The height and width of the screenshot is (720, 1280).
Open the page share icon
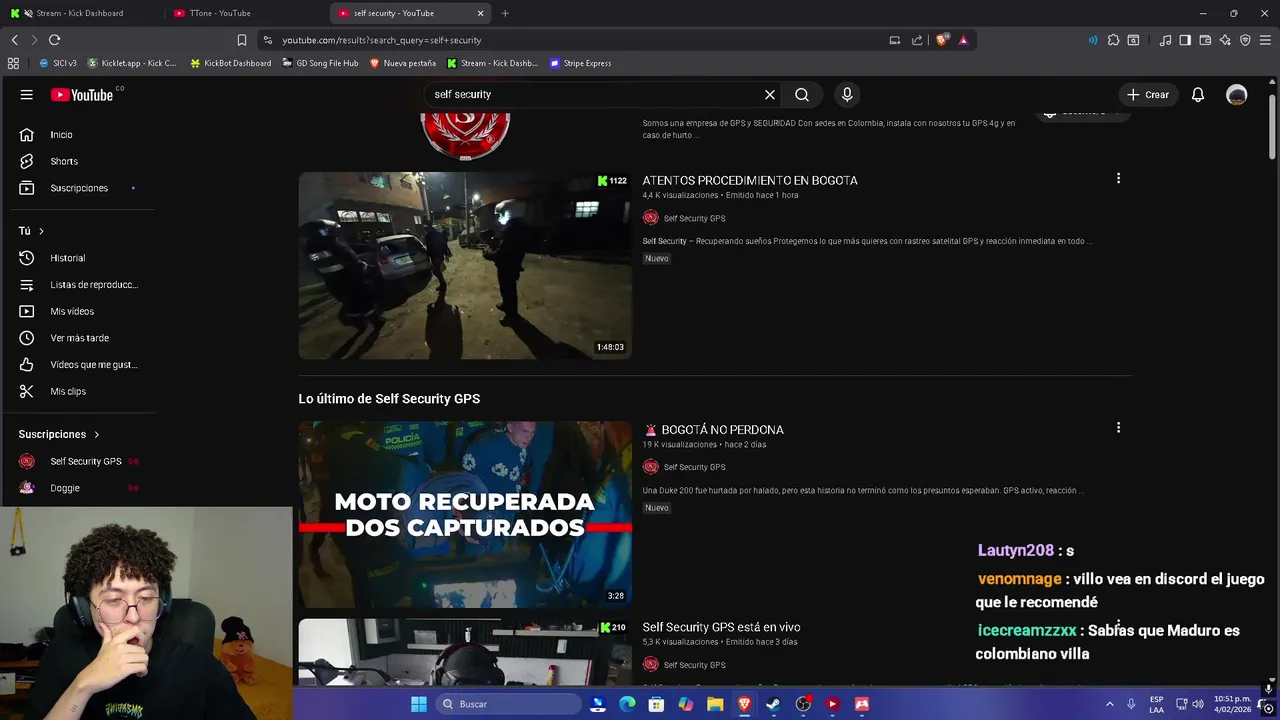[917, 40]
